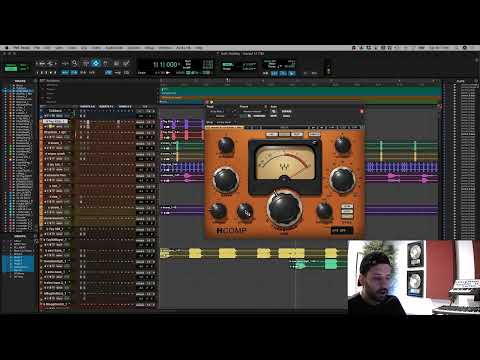Open the Help menu
The height and width of the screenshot is (360, 480).
199,48
